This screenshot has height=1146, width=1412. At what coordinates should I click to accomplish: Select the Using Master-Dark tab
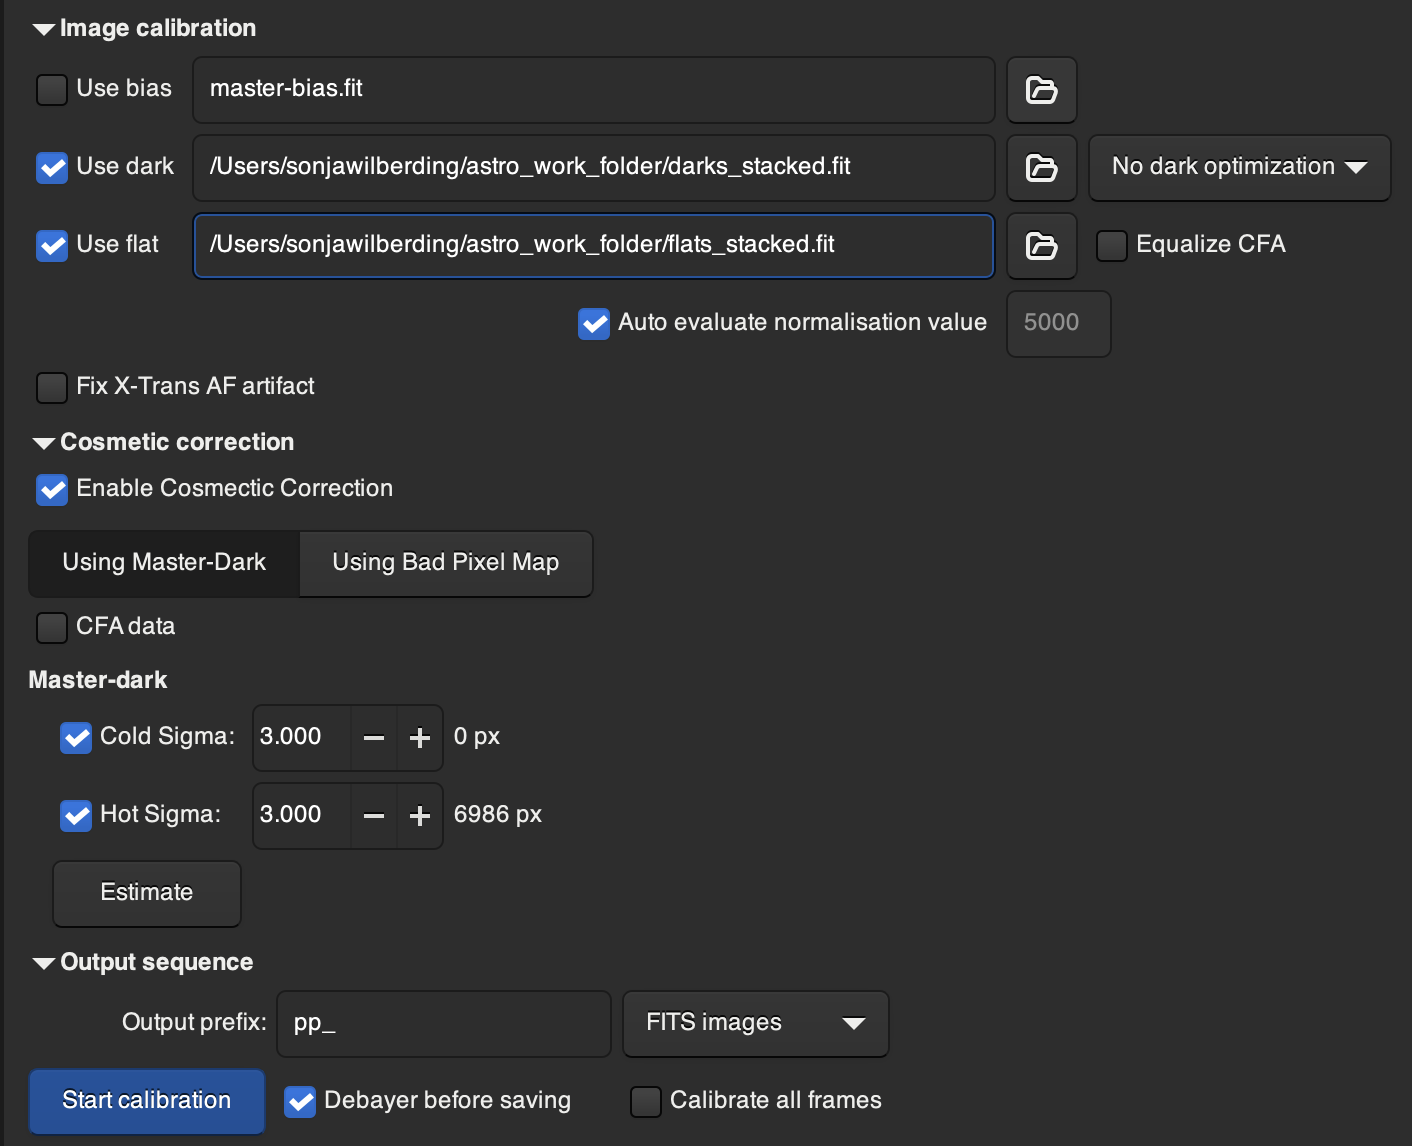tap(164, 563)
